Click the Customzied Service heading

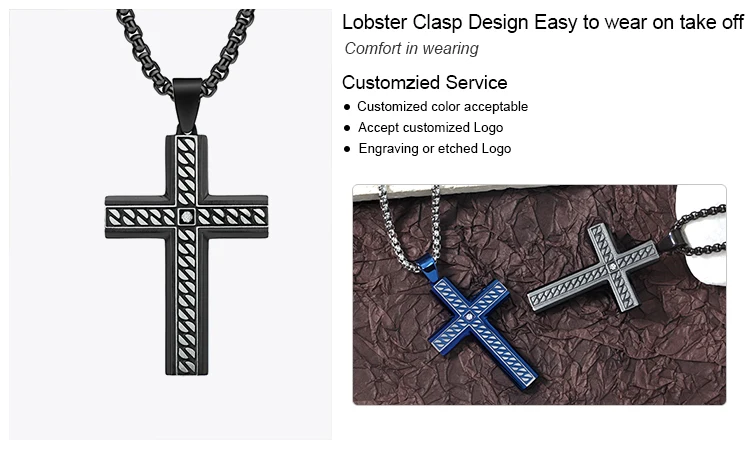pyautogui.click(x=424, y=83)
